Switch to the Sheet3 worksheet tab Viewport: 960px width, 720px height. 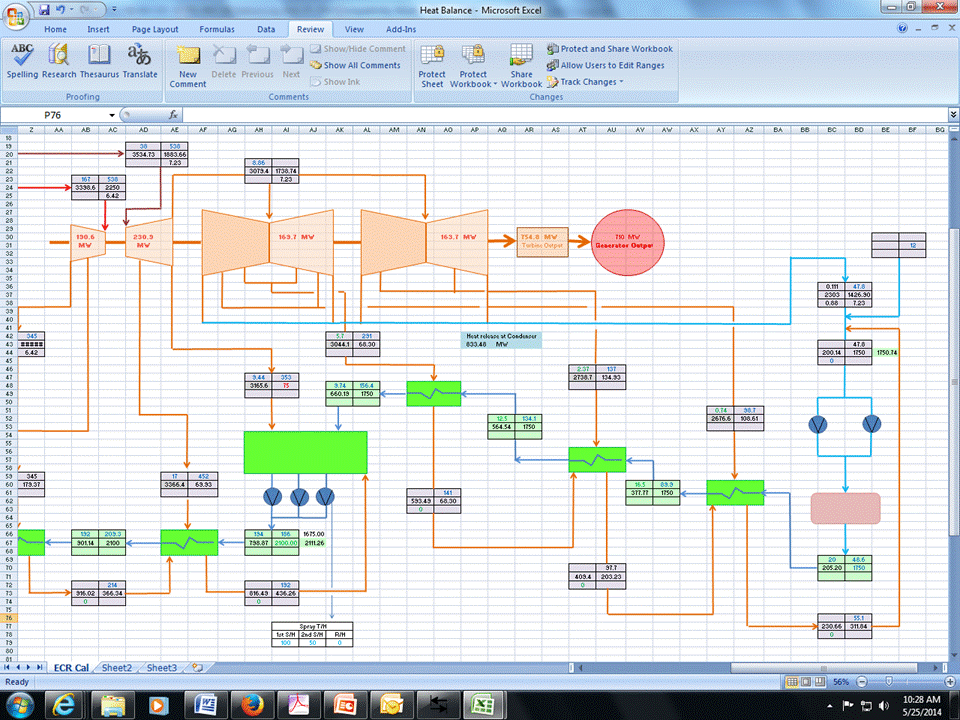pos(162,667)
